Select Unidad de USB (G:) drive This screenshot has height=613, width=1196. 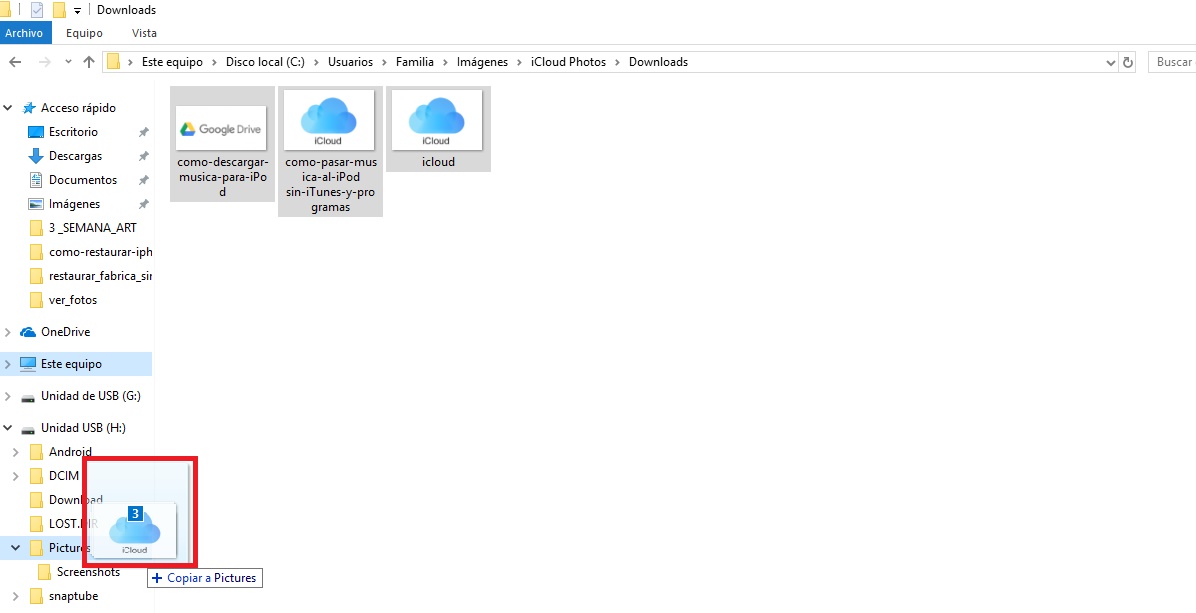91,396
